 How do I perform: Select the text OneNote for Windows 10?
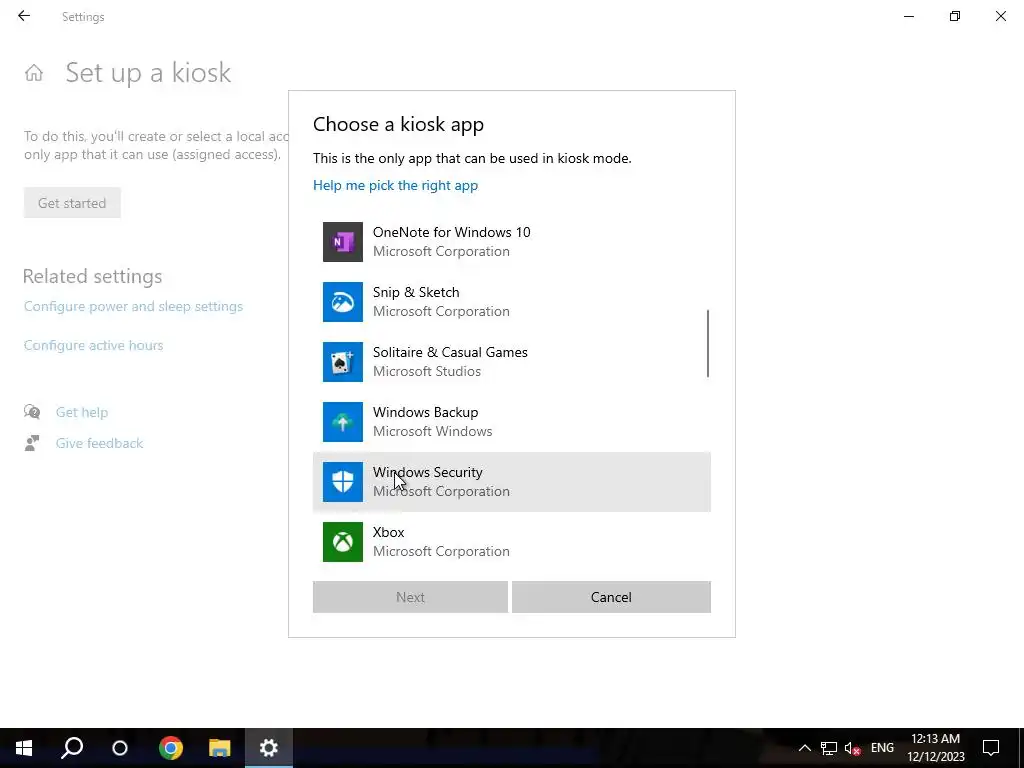click(451, 232)
